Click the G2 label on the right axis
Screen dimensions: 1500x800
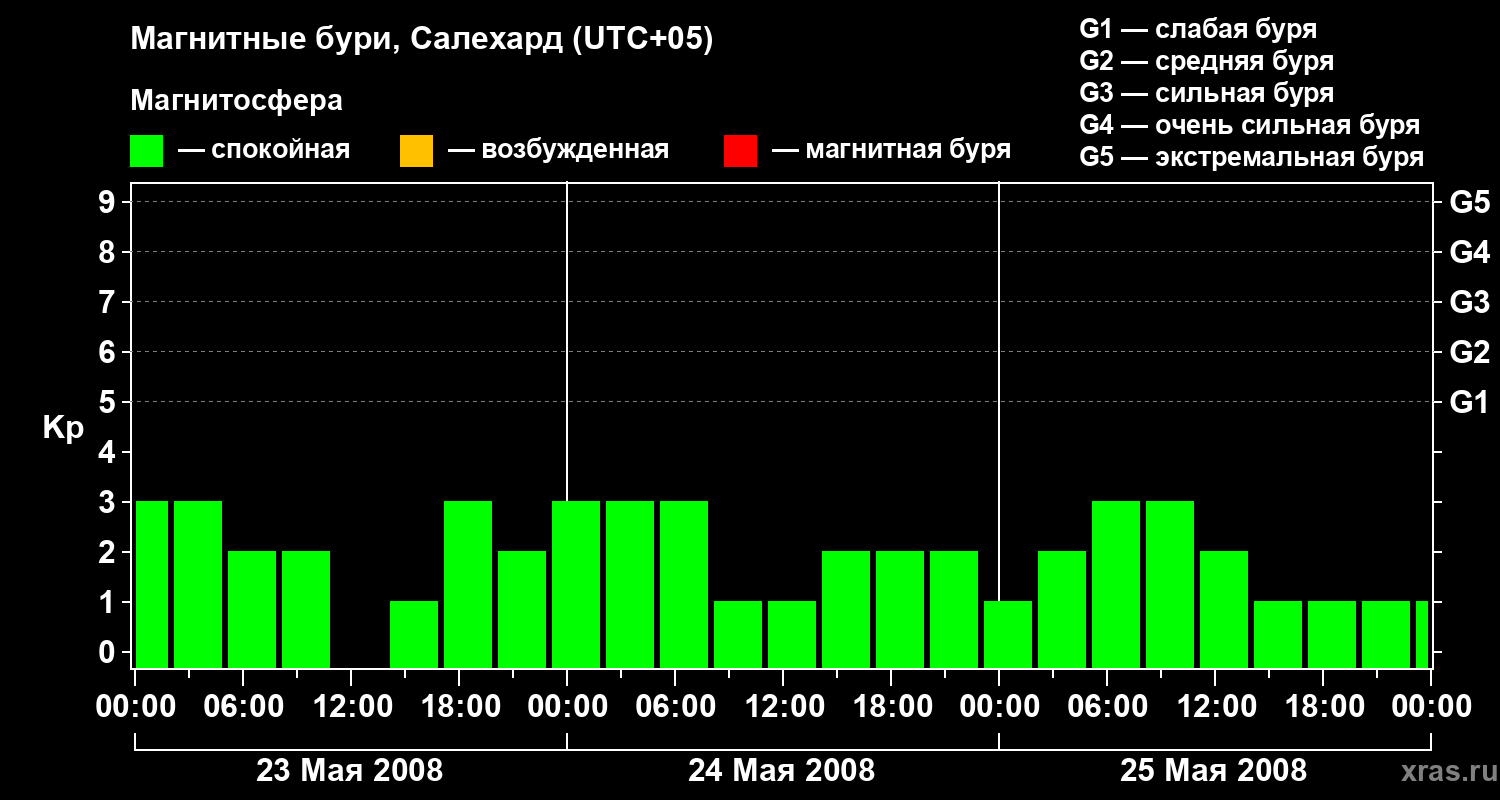[1470, 353]
